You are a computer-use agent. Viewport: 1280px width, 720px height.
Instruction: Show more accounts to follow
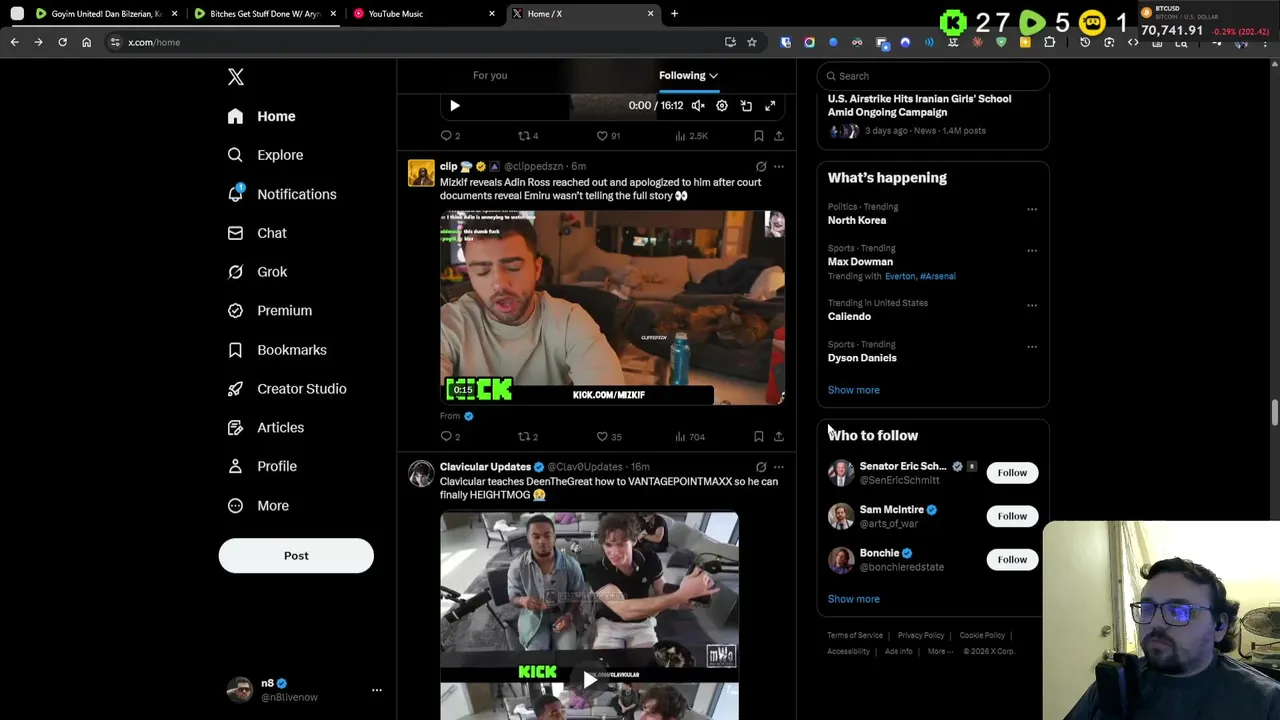853,599
